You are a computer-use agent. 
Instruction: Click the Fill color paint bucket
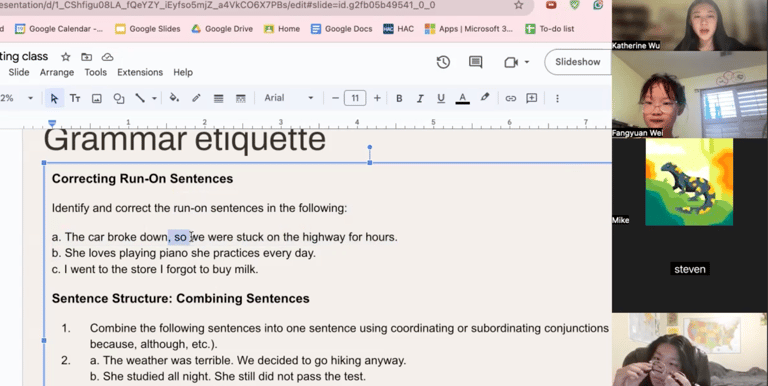pyautogui.click(x=174, y=98)
